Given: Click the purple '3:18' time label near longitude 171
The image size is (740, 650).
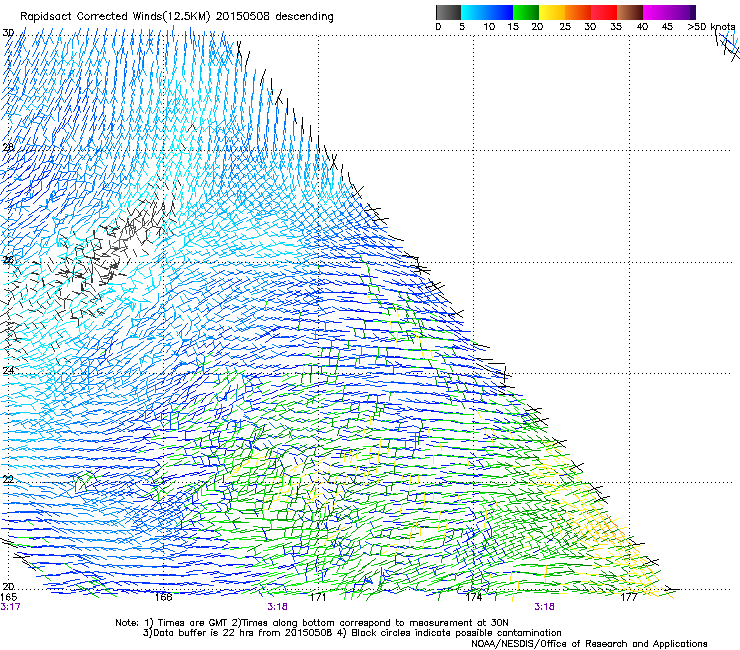Looking at the screenshot, I should click(277, 607).
